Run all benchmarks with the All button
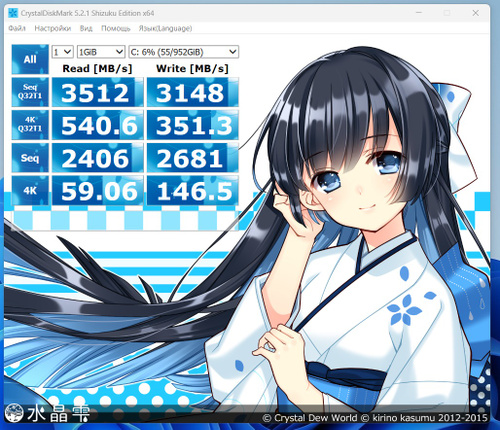 click(30, 59)
